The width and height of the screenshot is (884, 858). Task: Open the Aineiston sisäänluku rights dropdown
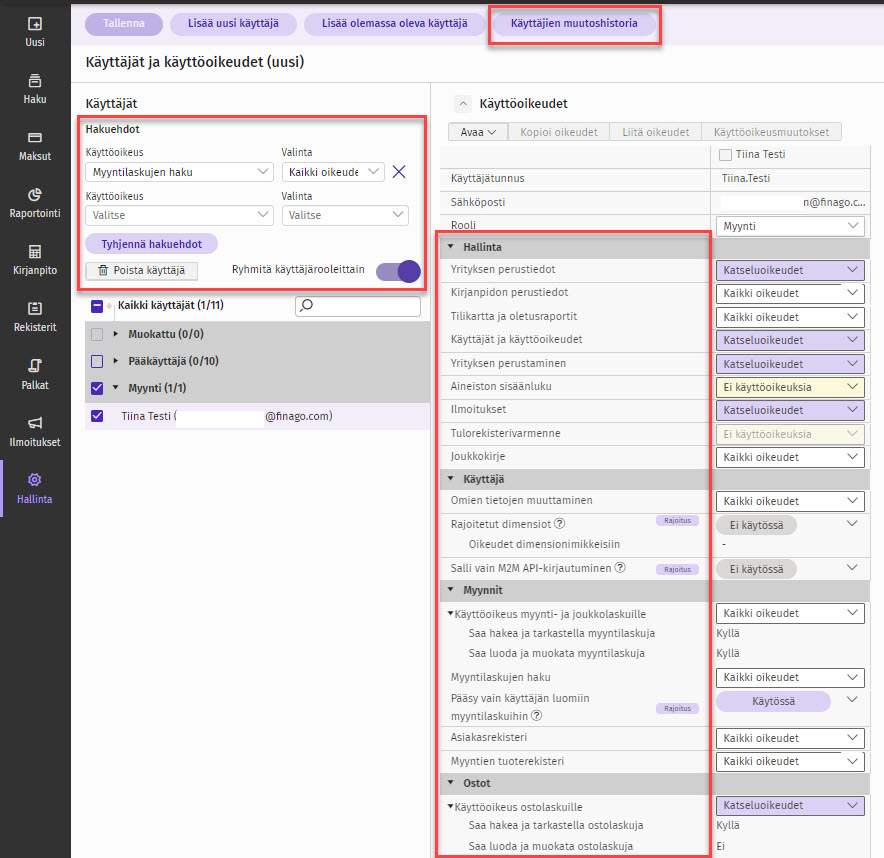click(x=790, y=387)
